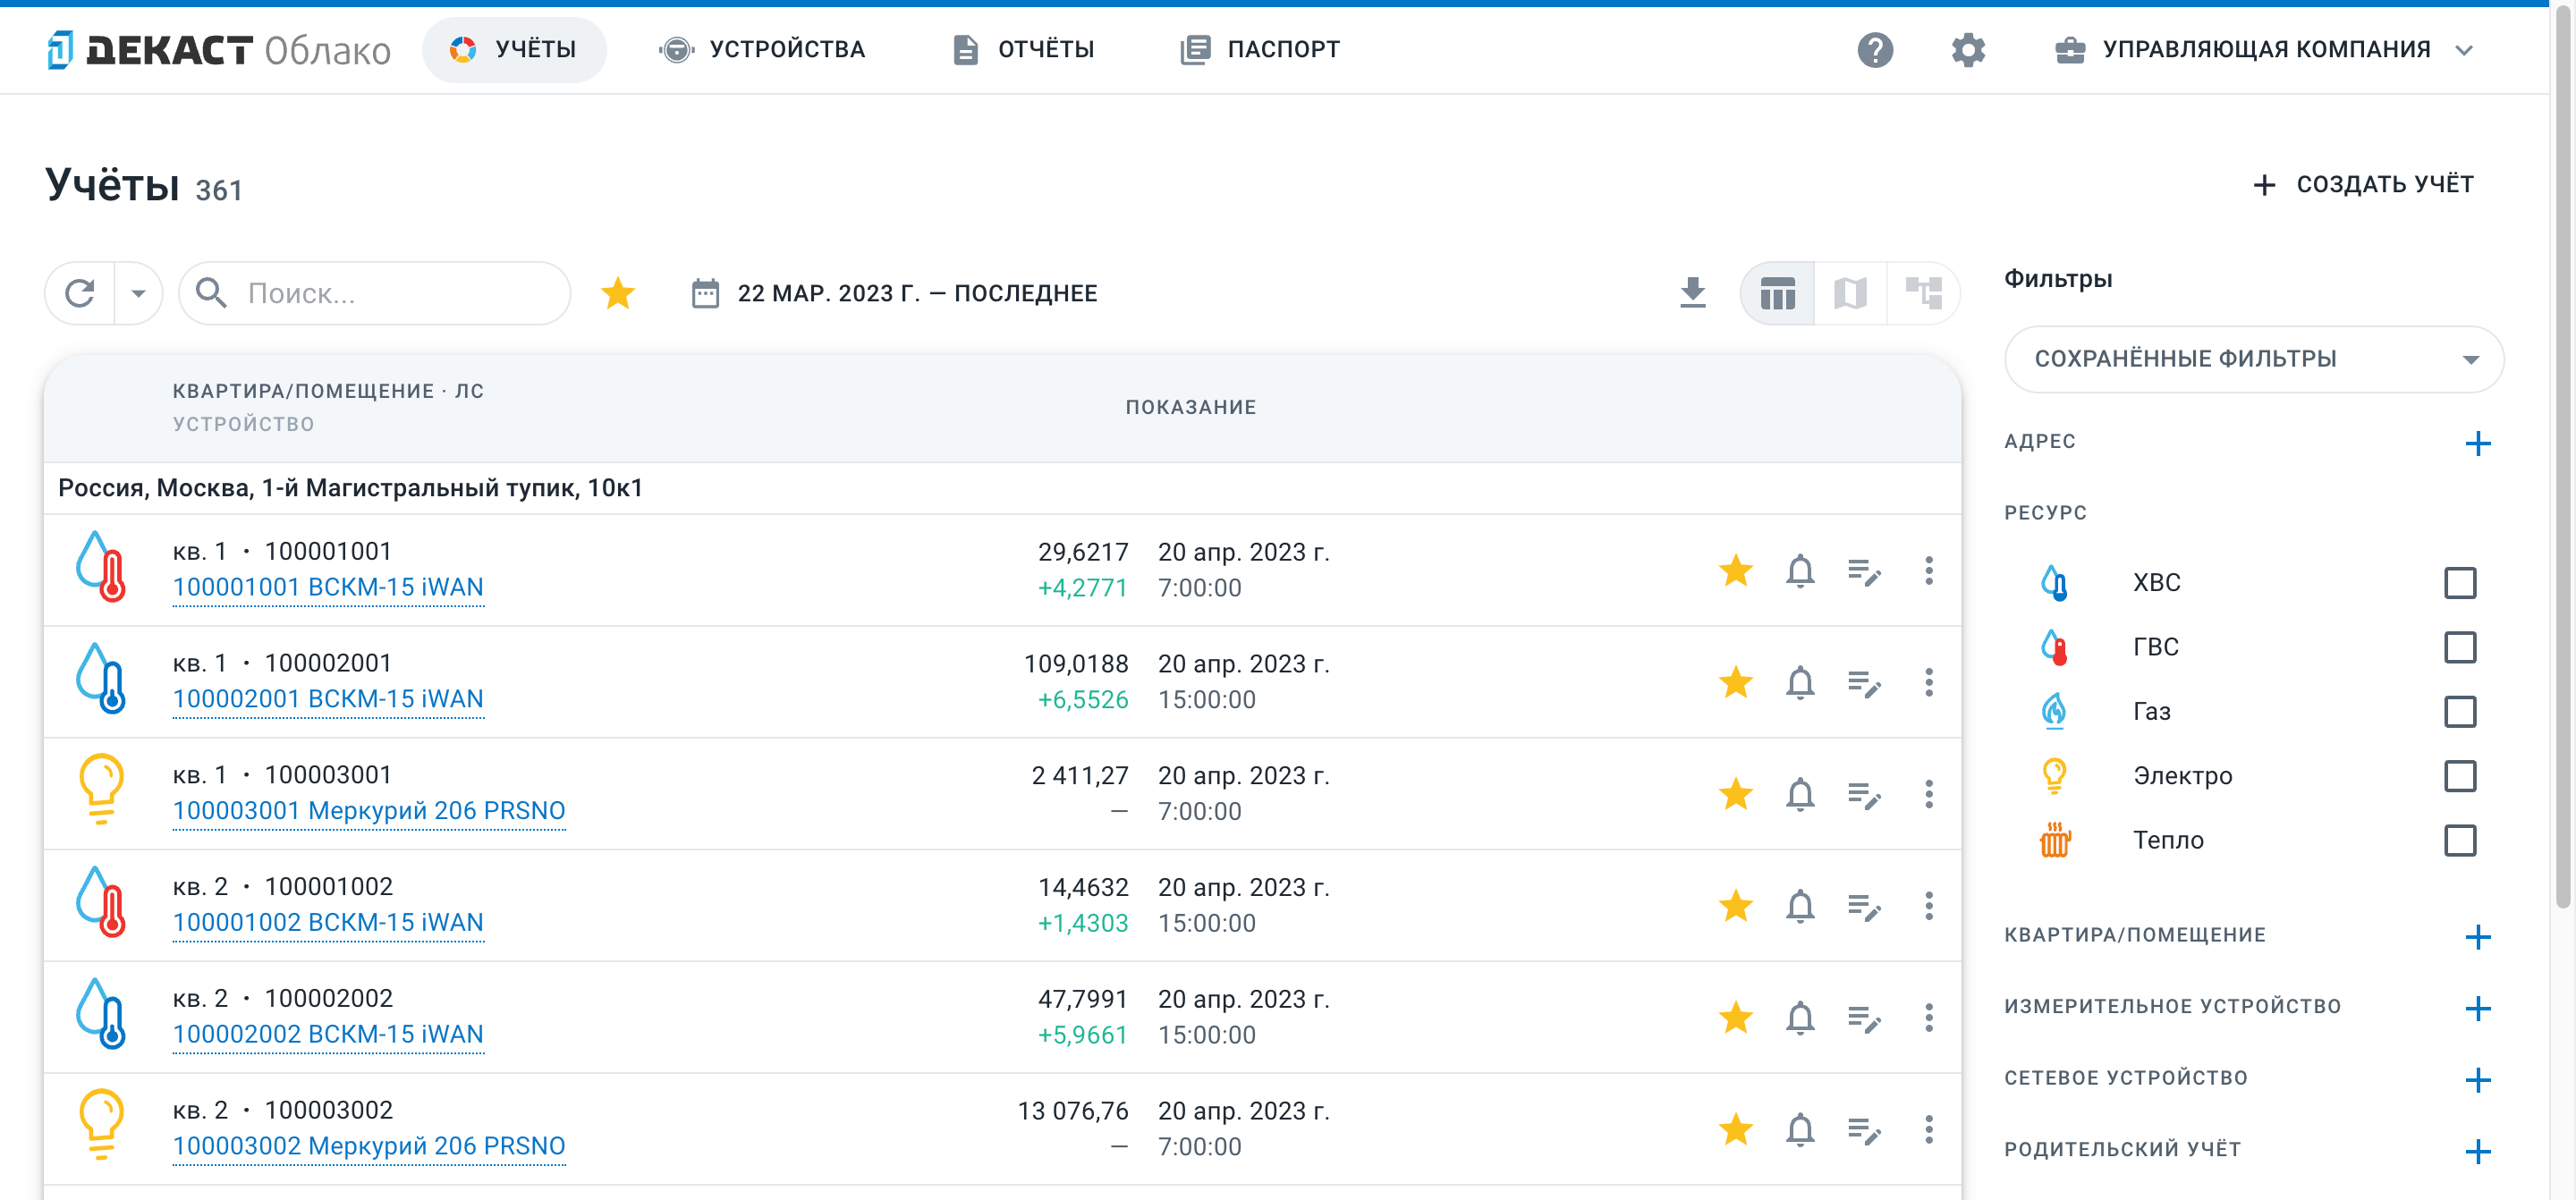Viewport: 2576px width, 1200px height.
Task: Toggle the favorites star filter near search
Action: (618, 293)
